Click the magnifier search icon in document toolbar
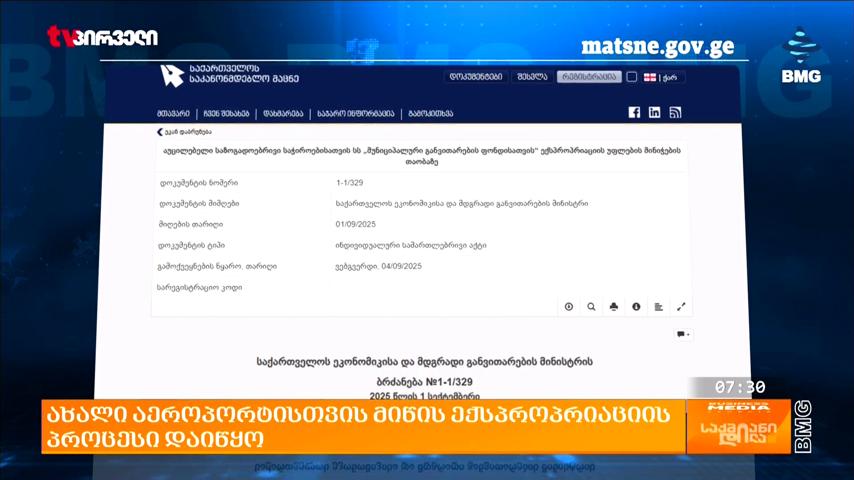 tap(591, 307)
